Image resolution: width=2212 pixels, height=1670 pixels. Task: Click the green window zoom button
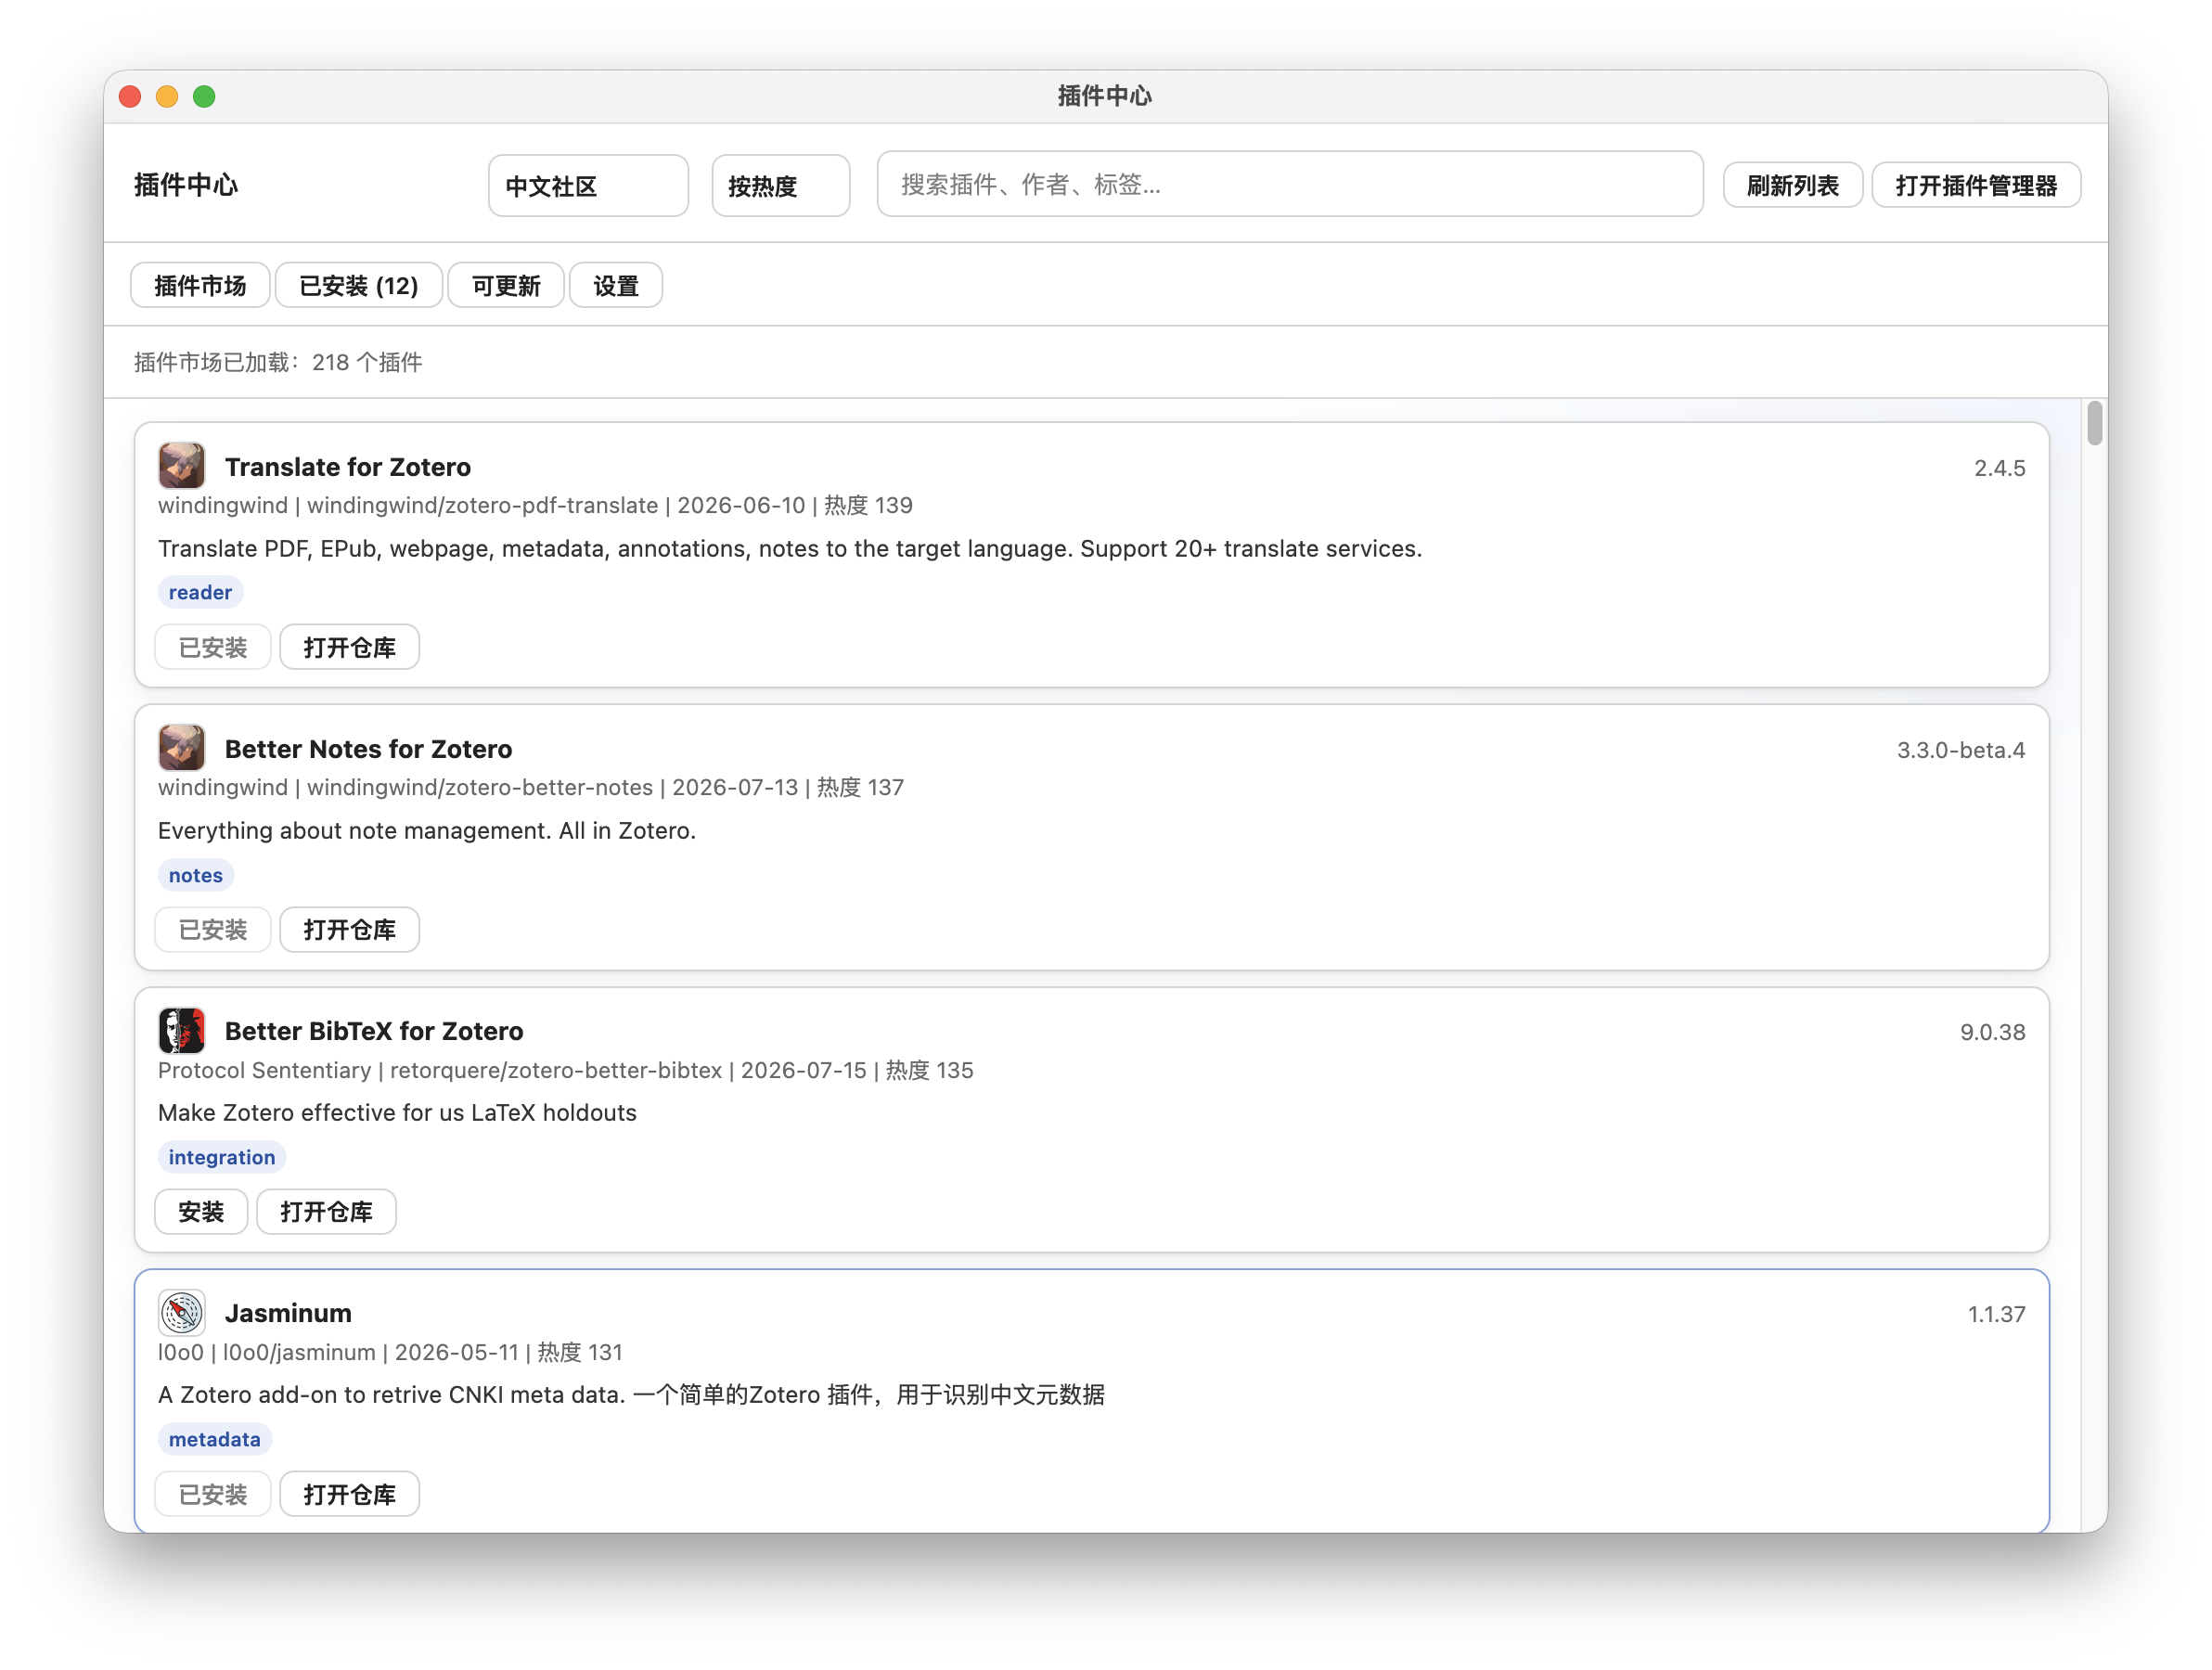pos(204,96)
